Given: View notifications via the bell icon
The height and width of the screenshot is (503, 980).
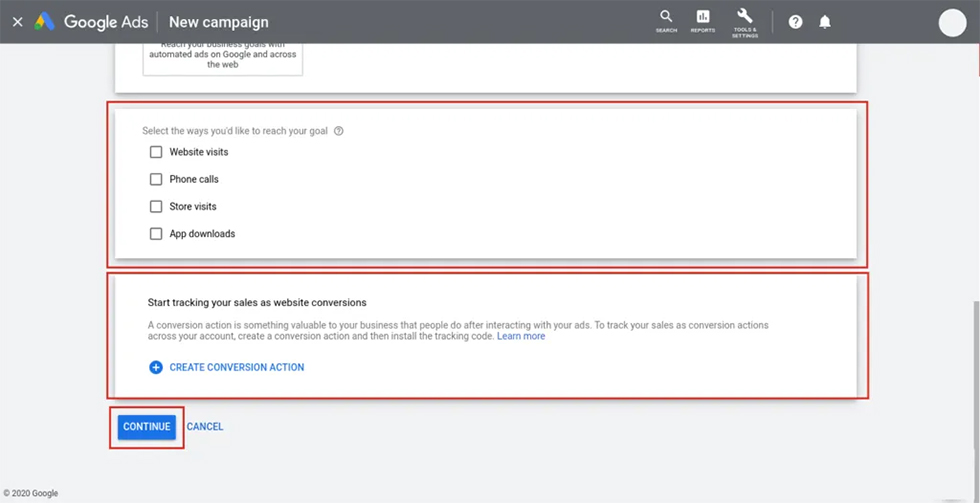Looking at the screenshot, I should click(x=825, y=22).
